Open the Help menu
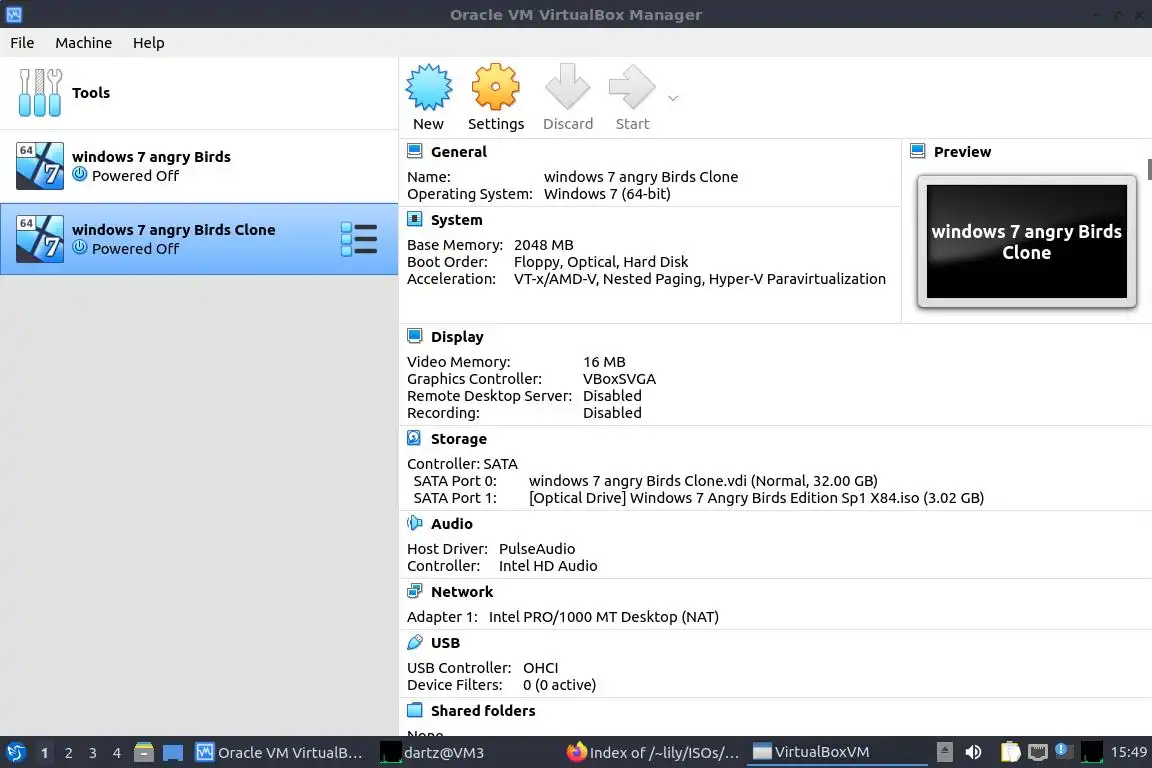 tap(148, 43)
